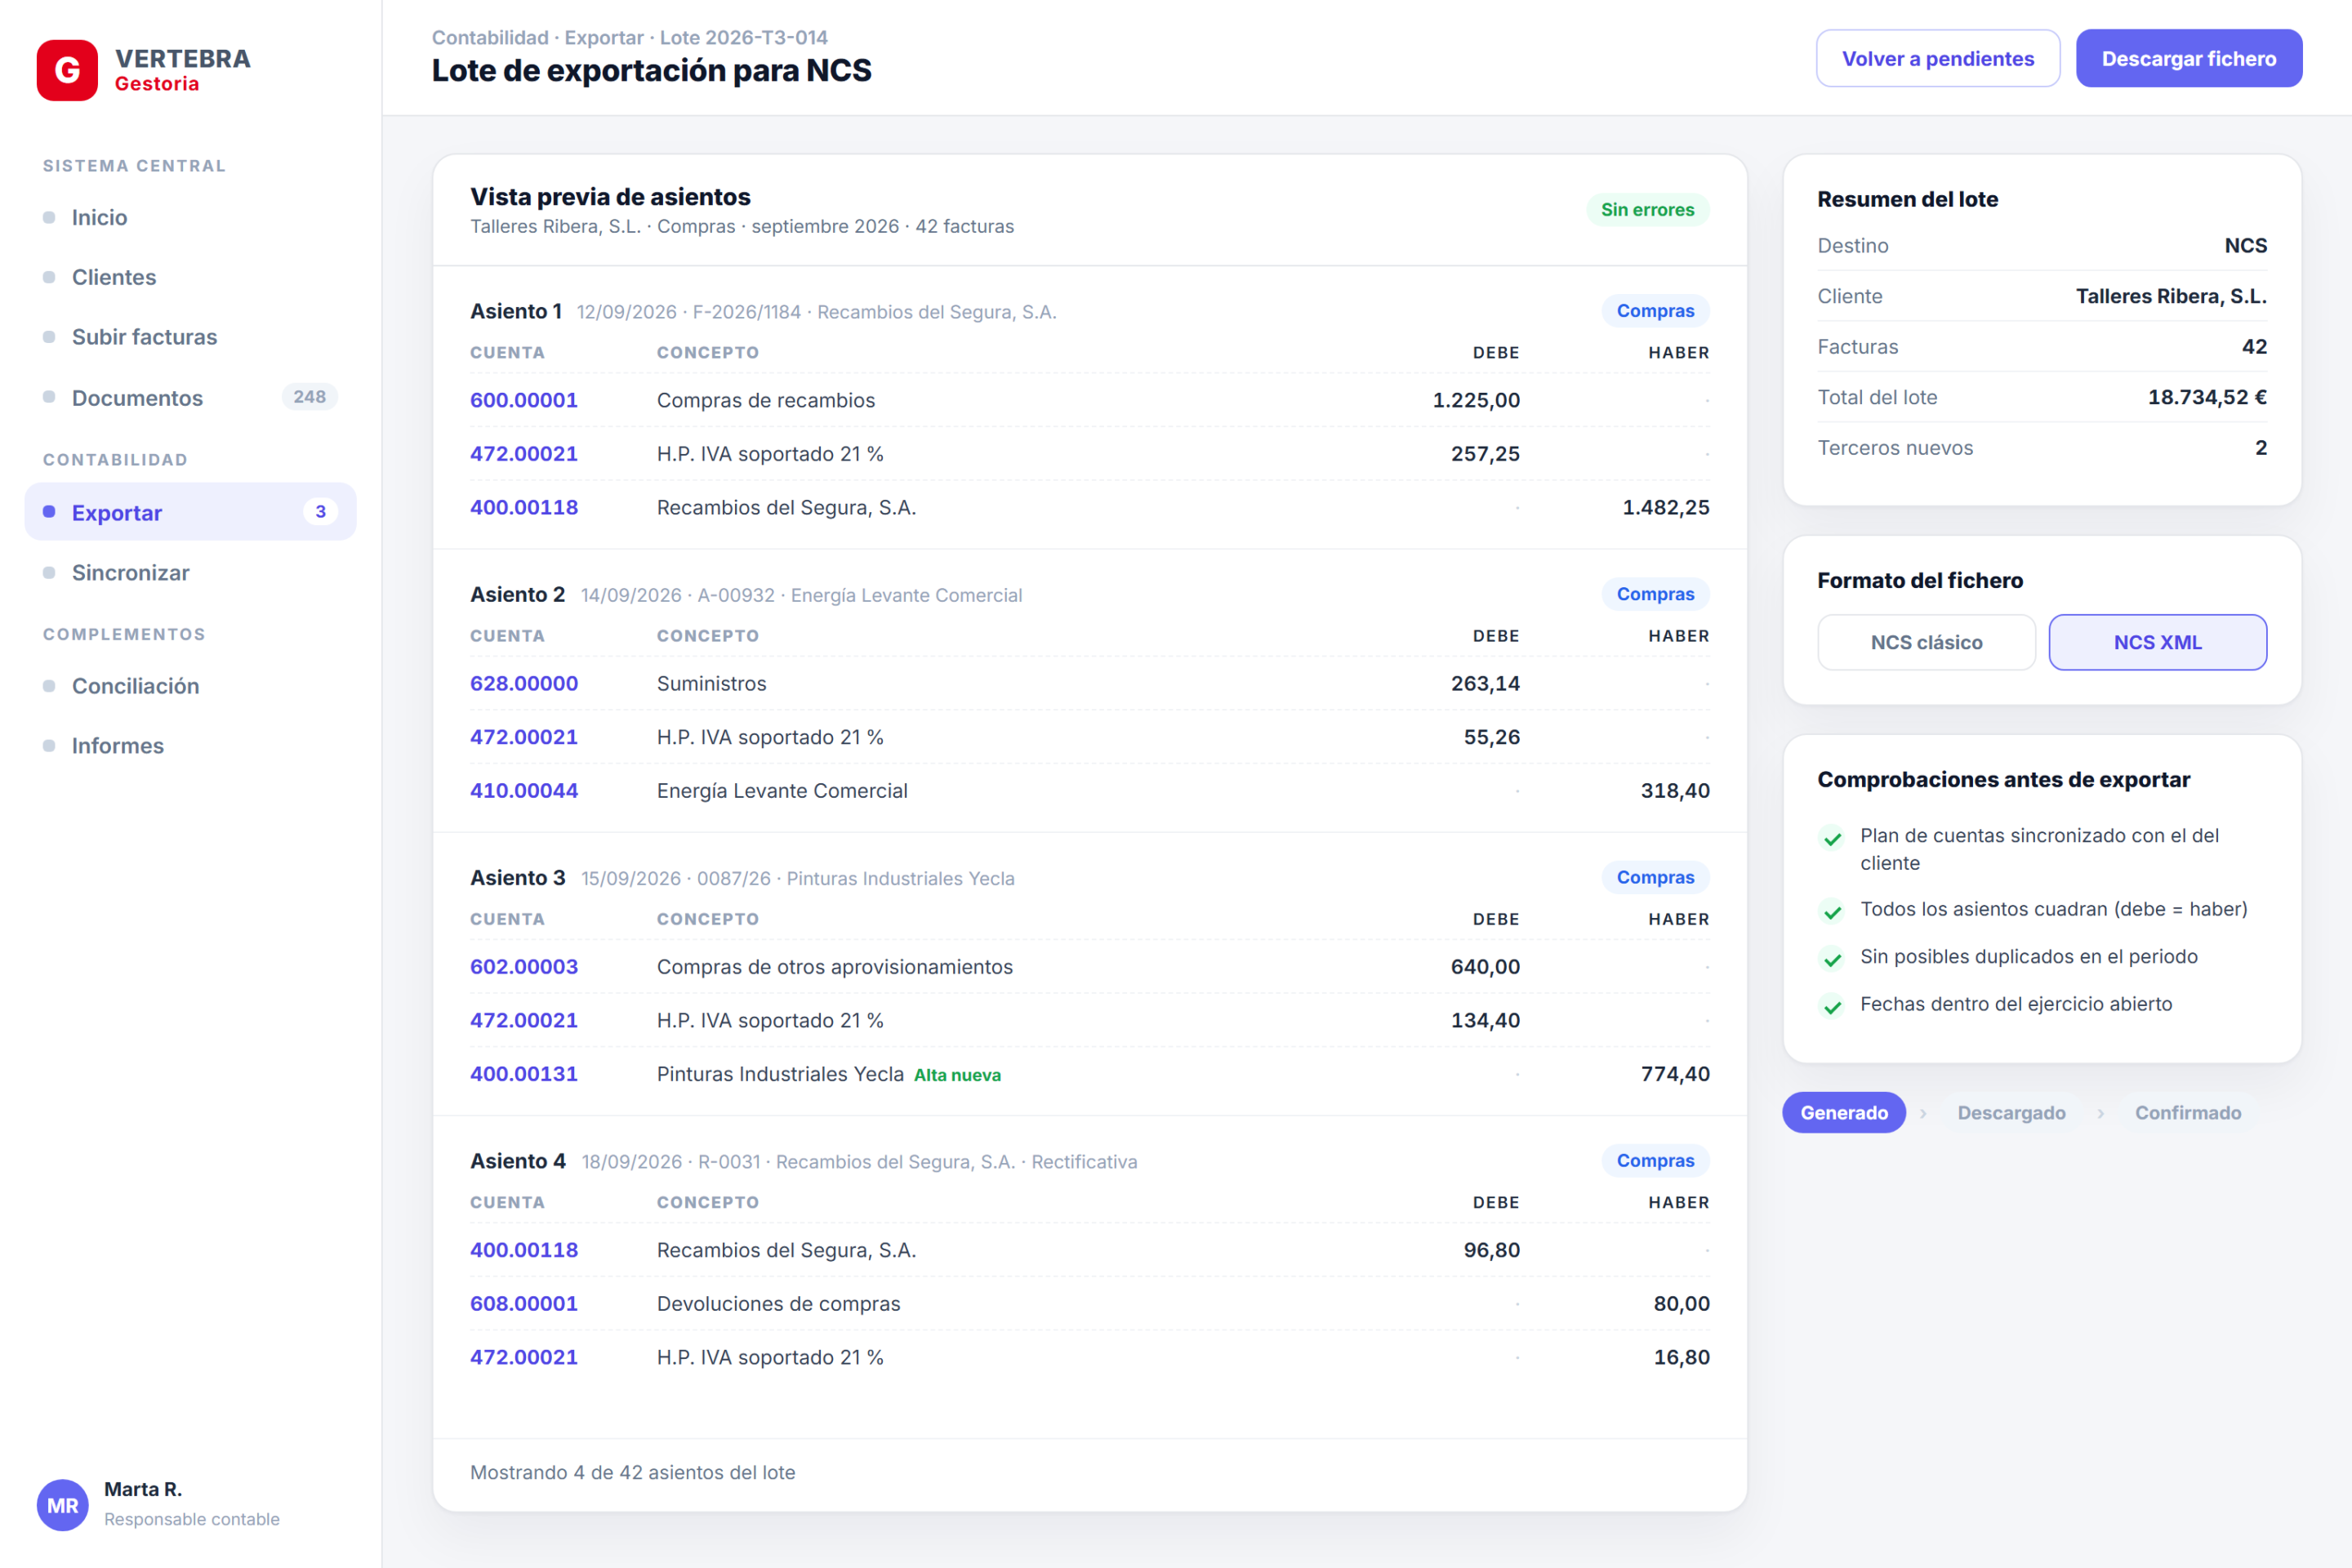The width and height of the screenshot is (2352, 1568).
Task: Click the green check beside Plan de cuentas
Action: tap(1832, 838)
